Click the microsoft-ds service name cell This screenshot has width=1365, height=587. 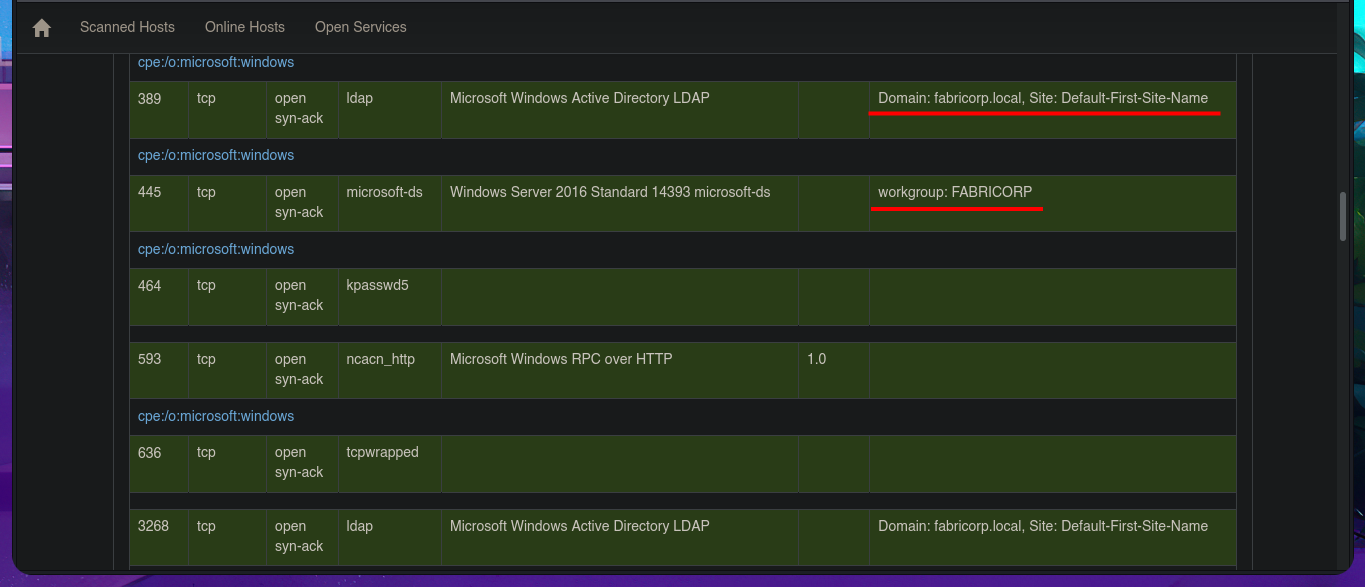coord(384,192)
